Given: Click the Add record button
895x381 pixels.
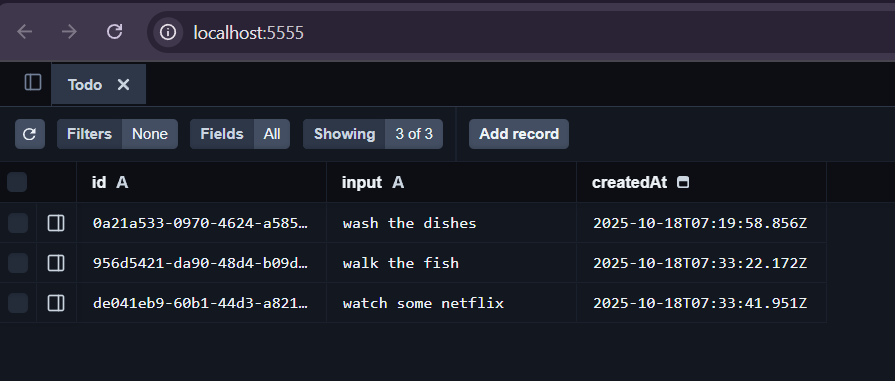Looking at the screenshot, I should point(519,134).
